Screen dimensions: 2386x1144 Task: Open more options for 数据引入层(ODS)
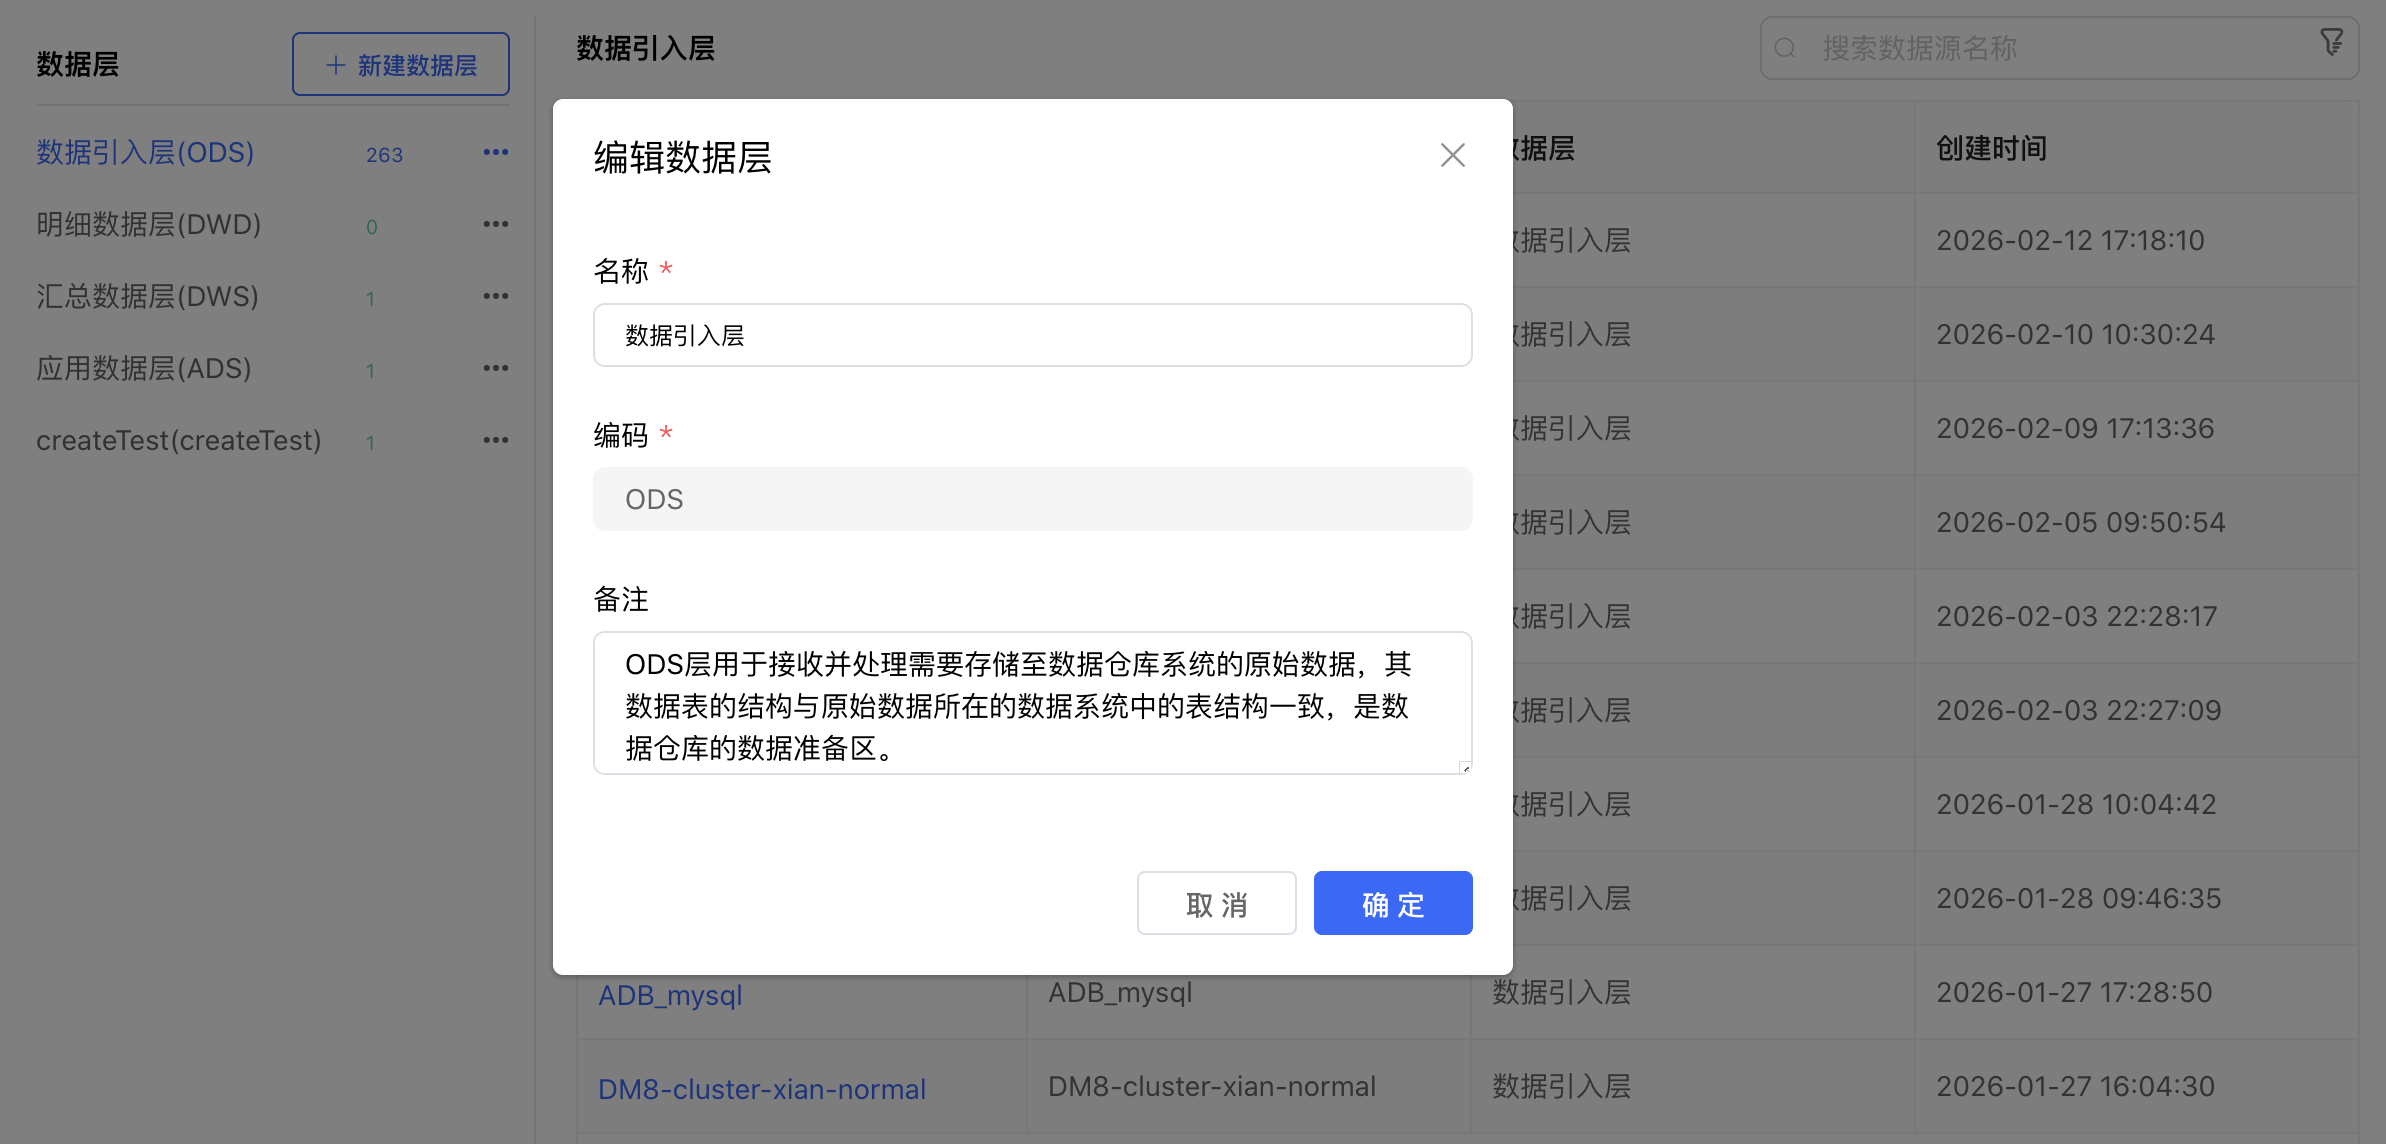496,152
